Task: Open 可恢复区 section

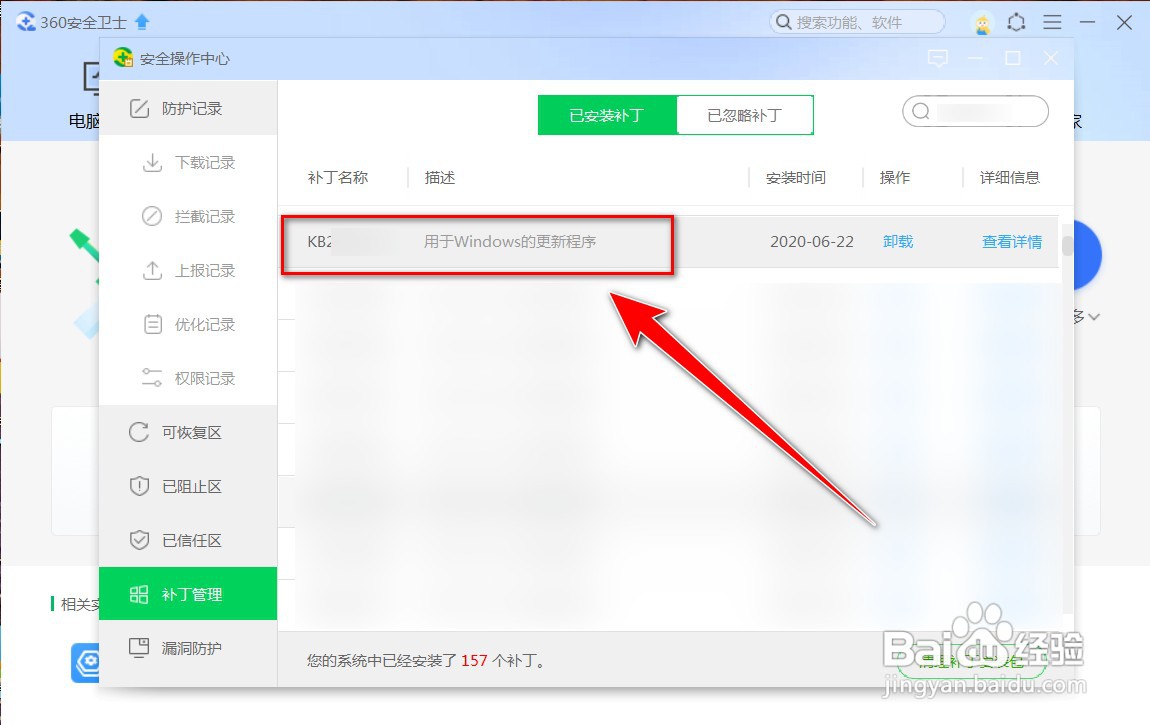Action: pyautogui.click(x=188, y=433)
